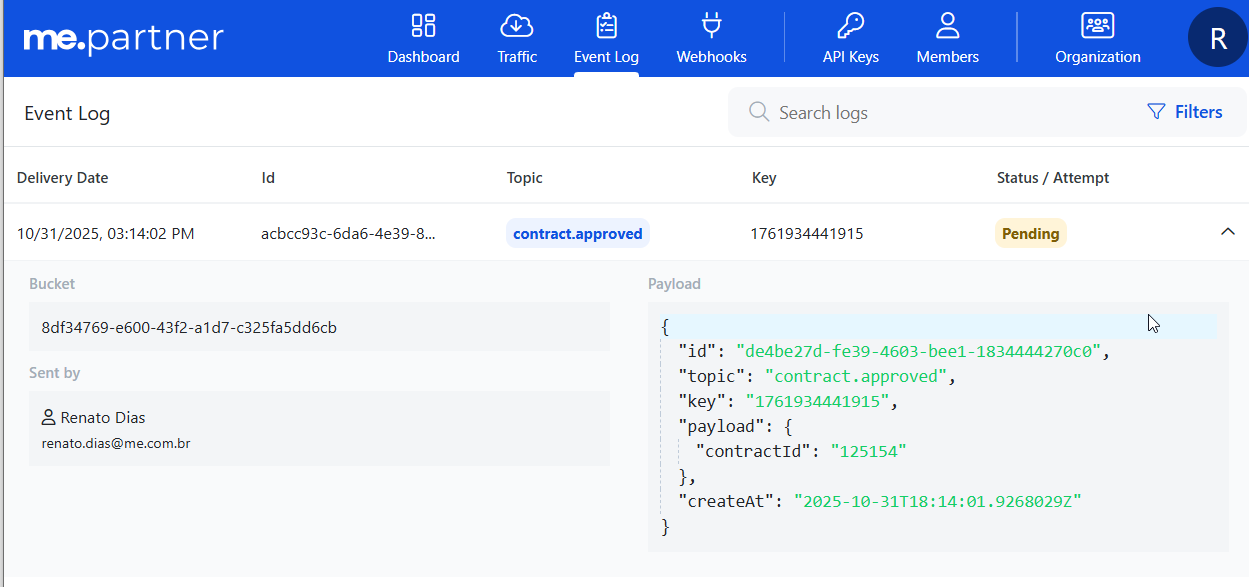The height and width of the screenshot is (587, 1249).
Task: Open the Webhooks plug icon
Action: (x=711, y=26)
